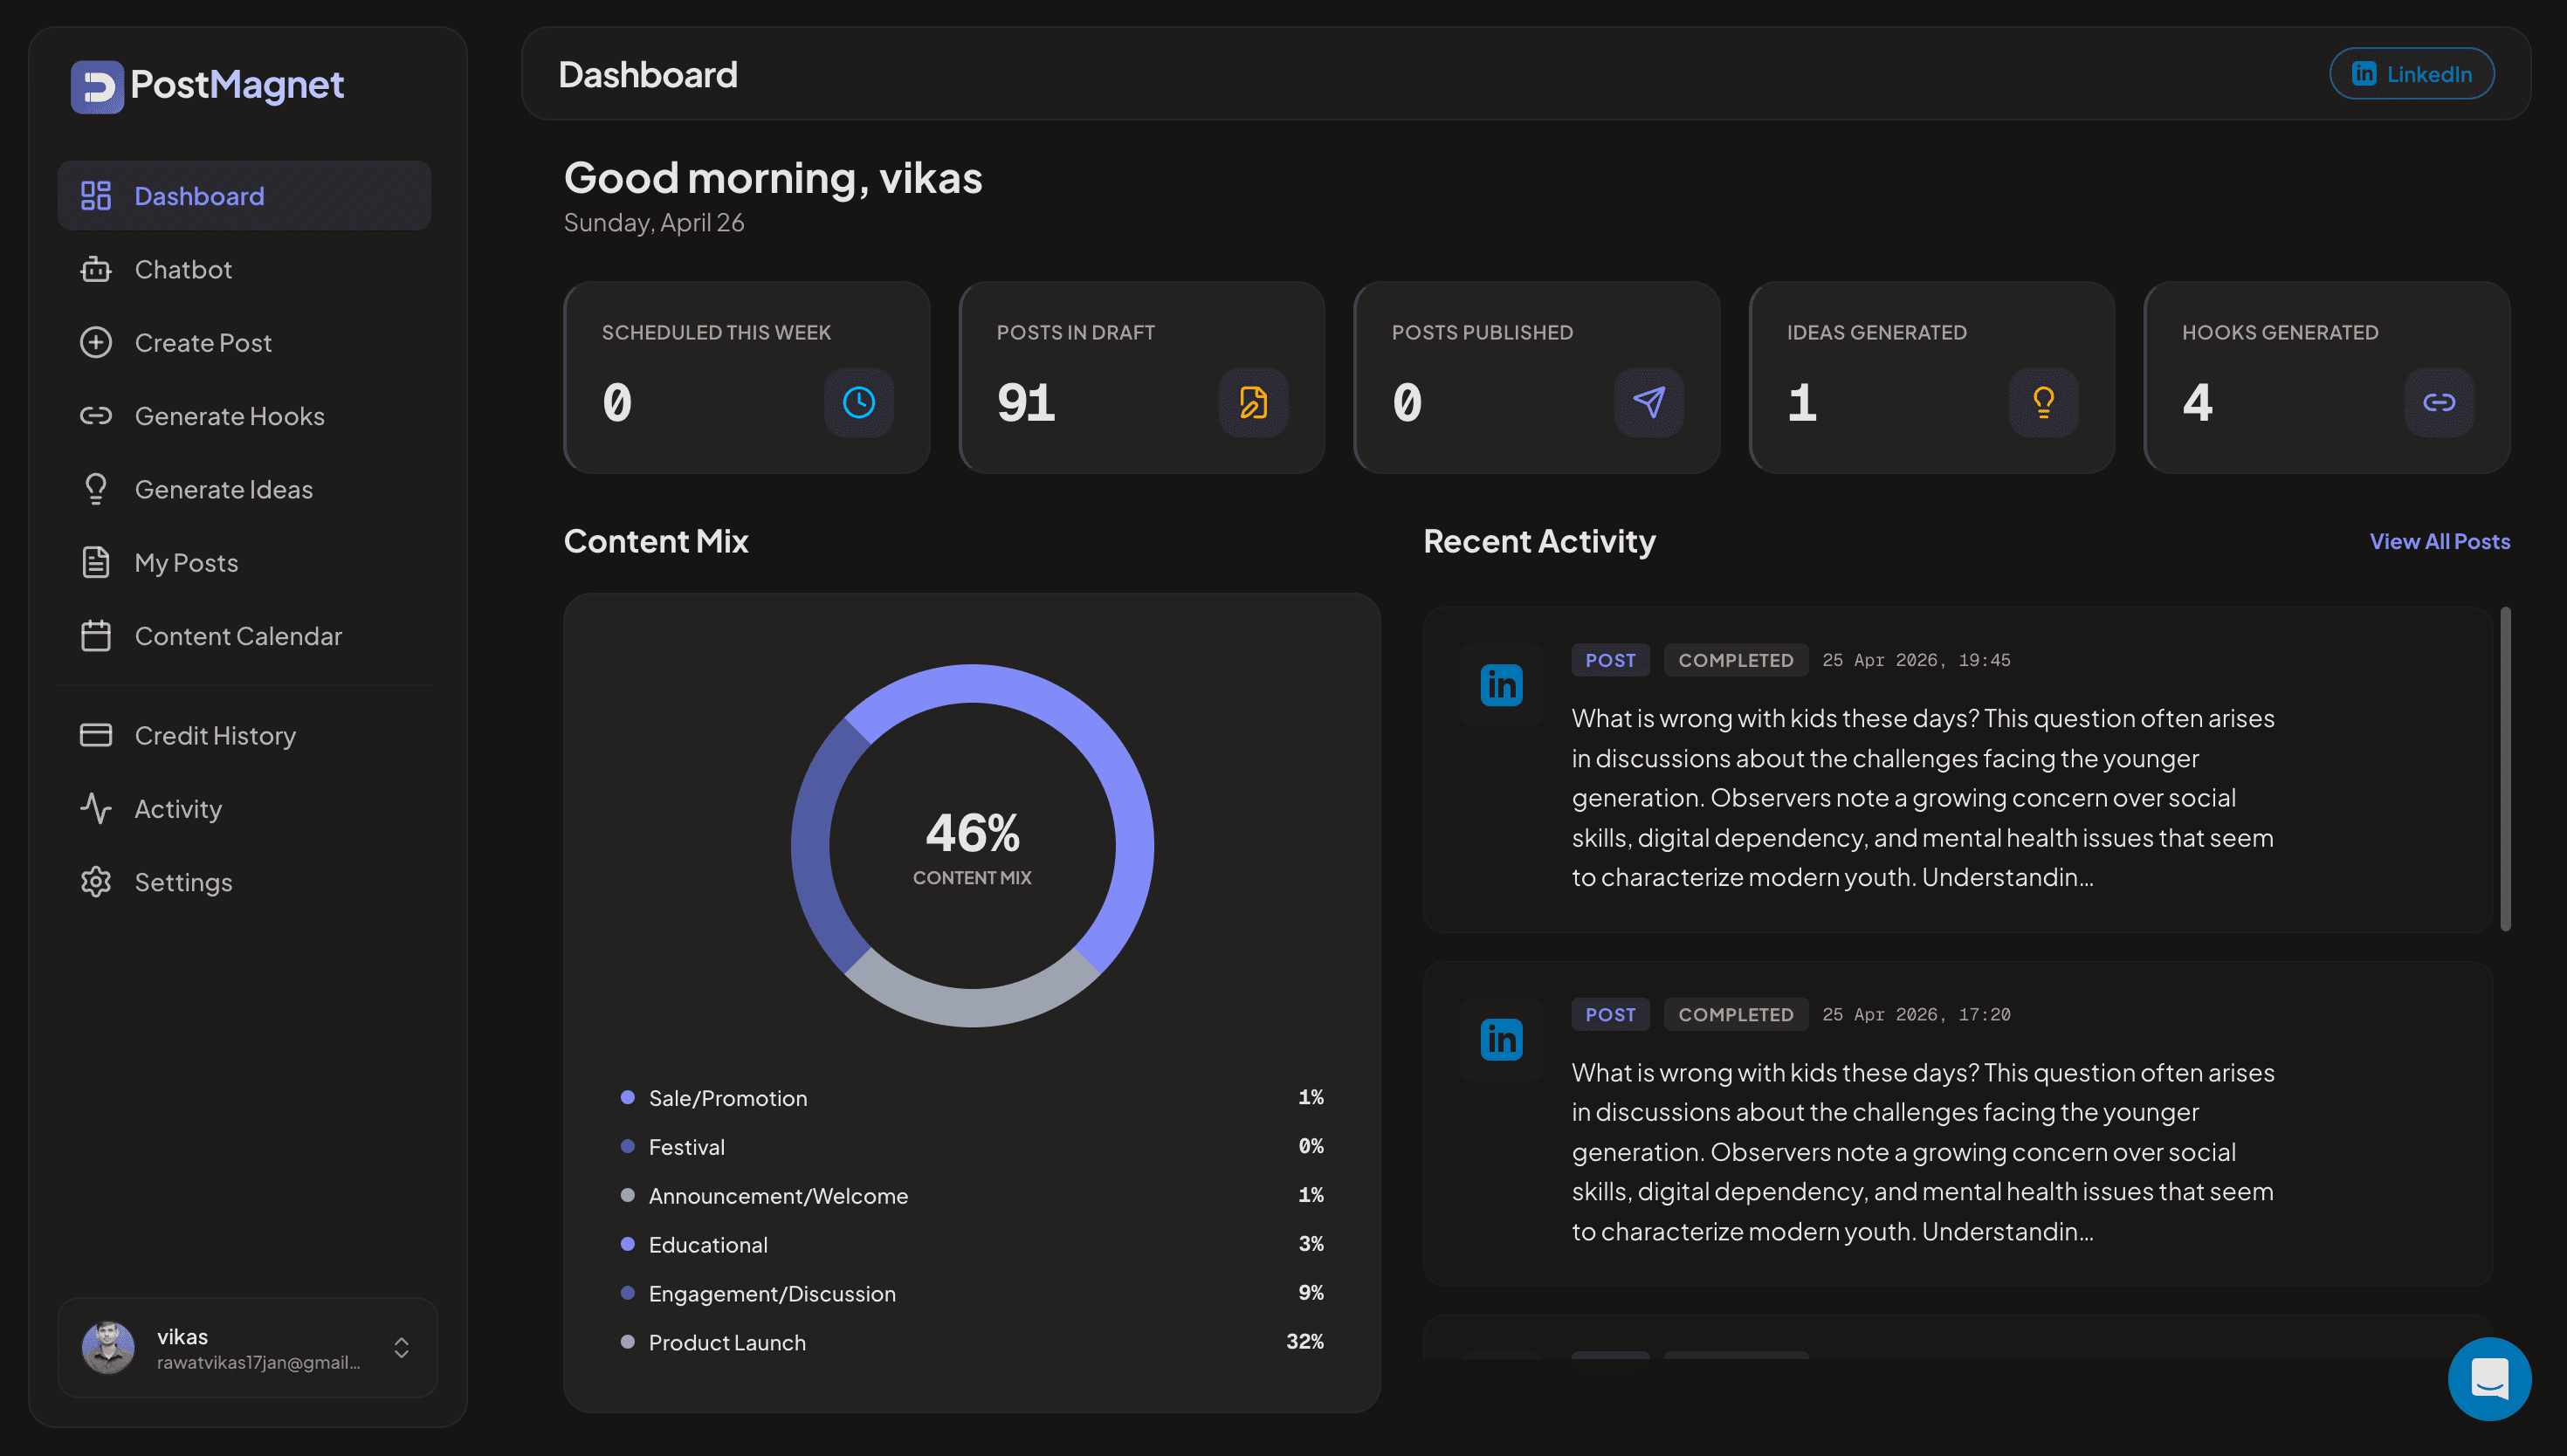Open the chat support bubble
The width and height of the screenshot is (2567, 1456).
[x=2489, y=1378]
